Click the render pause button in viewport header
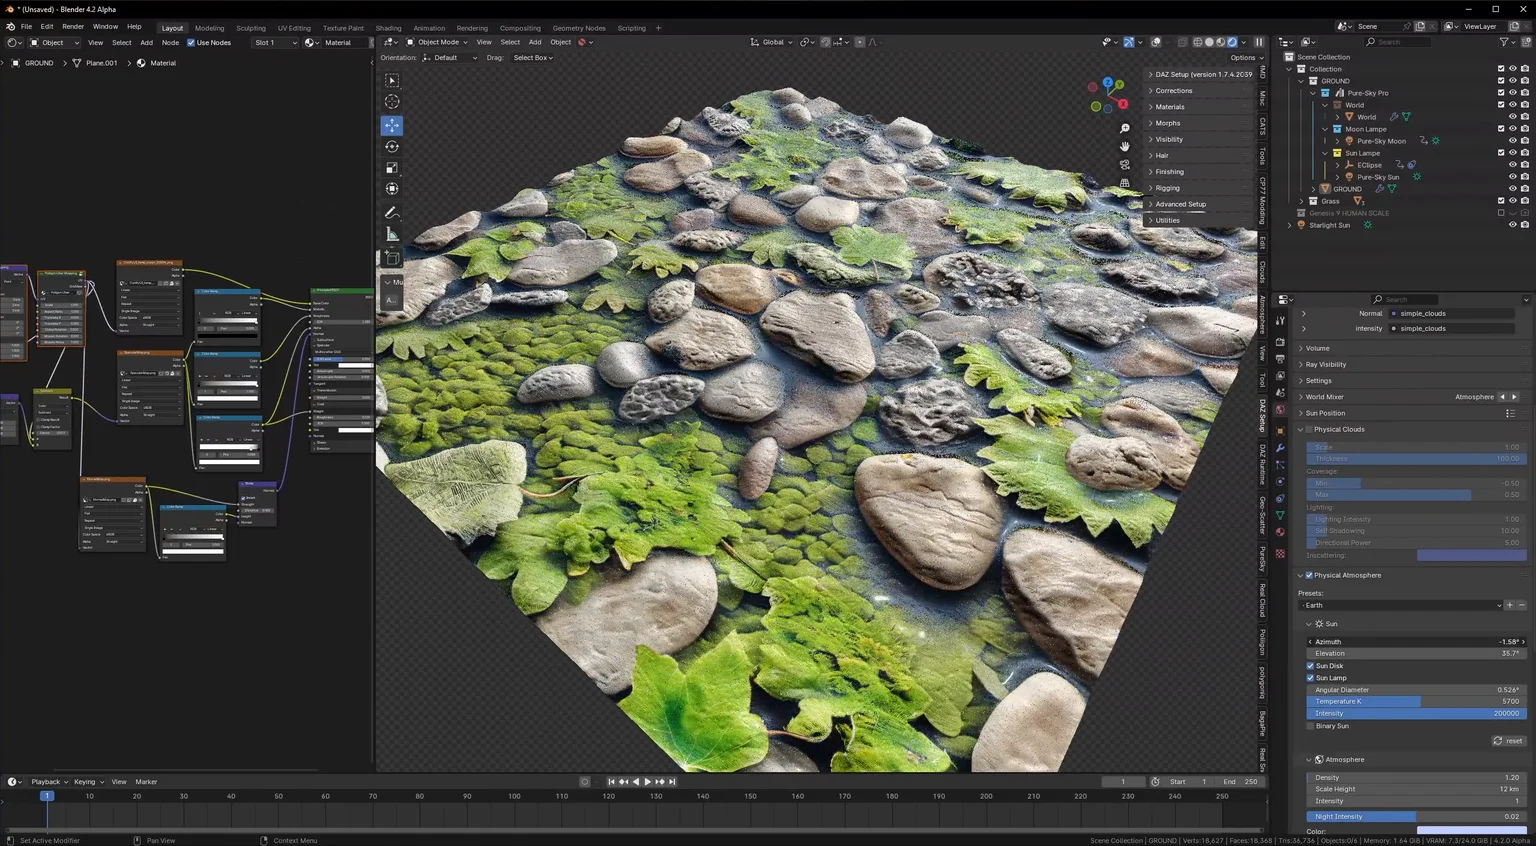This screenshot has height=846, width=1536. point(1259,42)
